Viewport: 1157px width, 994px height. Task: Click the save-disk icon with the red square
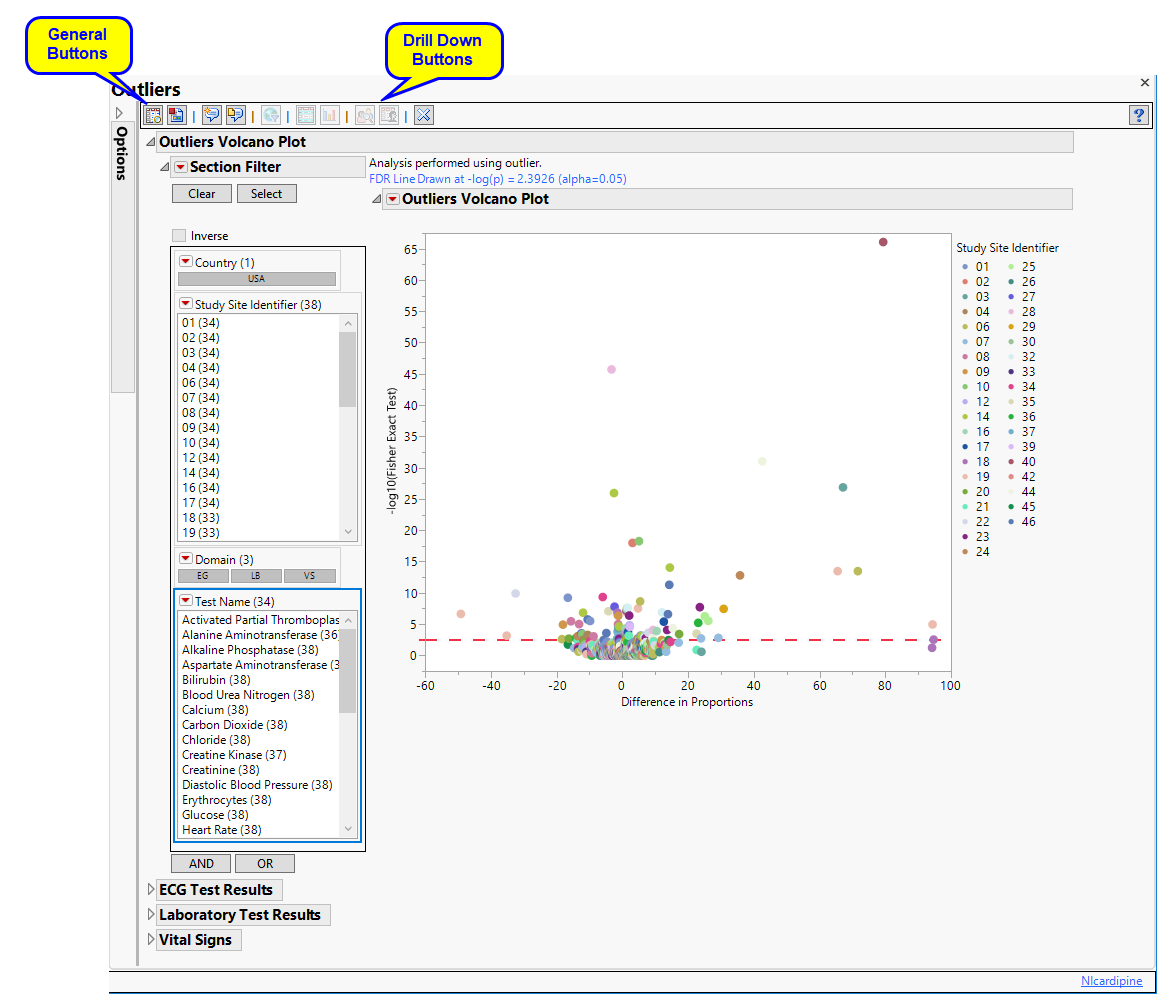click(x=177, y=115)
